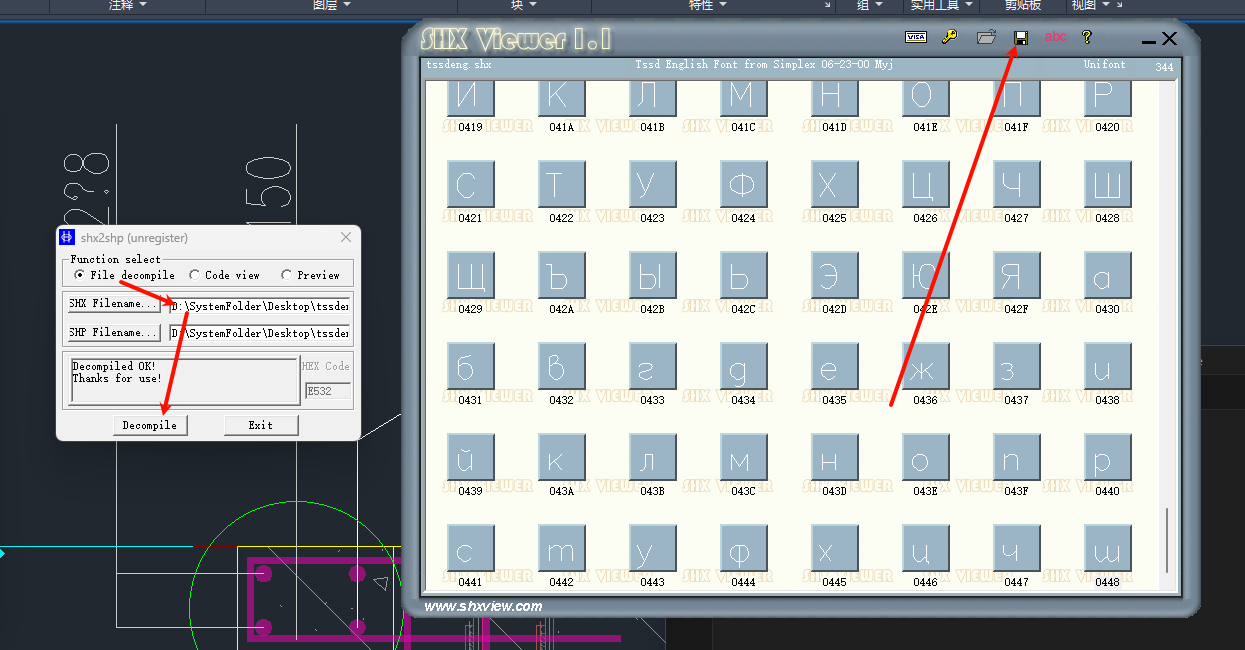Open the 特性 panel dialog launcher arrow
Image resolution: width=1245 pixels, height=650 pixels.
coord(828,5)
